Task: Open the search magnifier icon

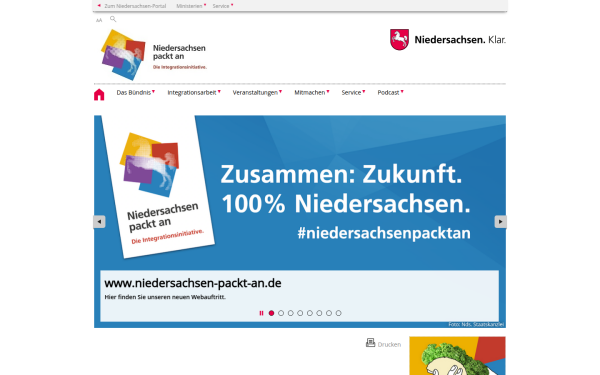Action: [x=113, y=19]
